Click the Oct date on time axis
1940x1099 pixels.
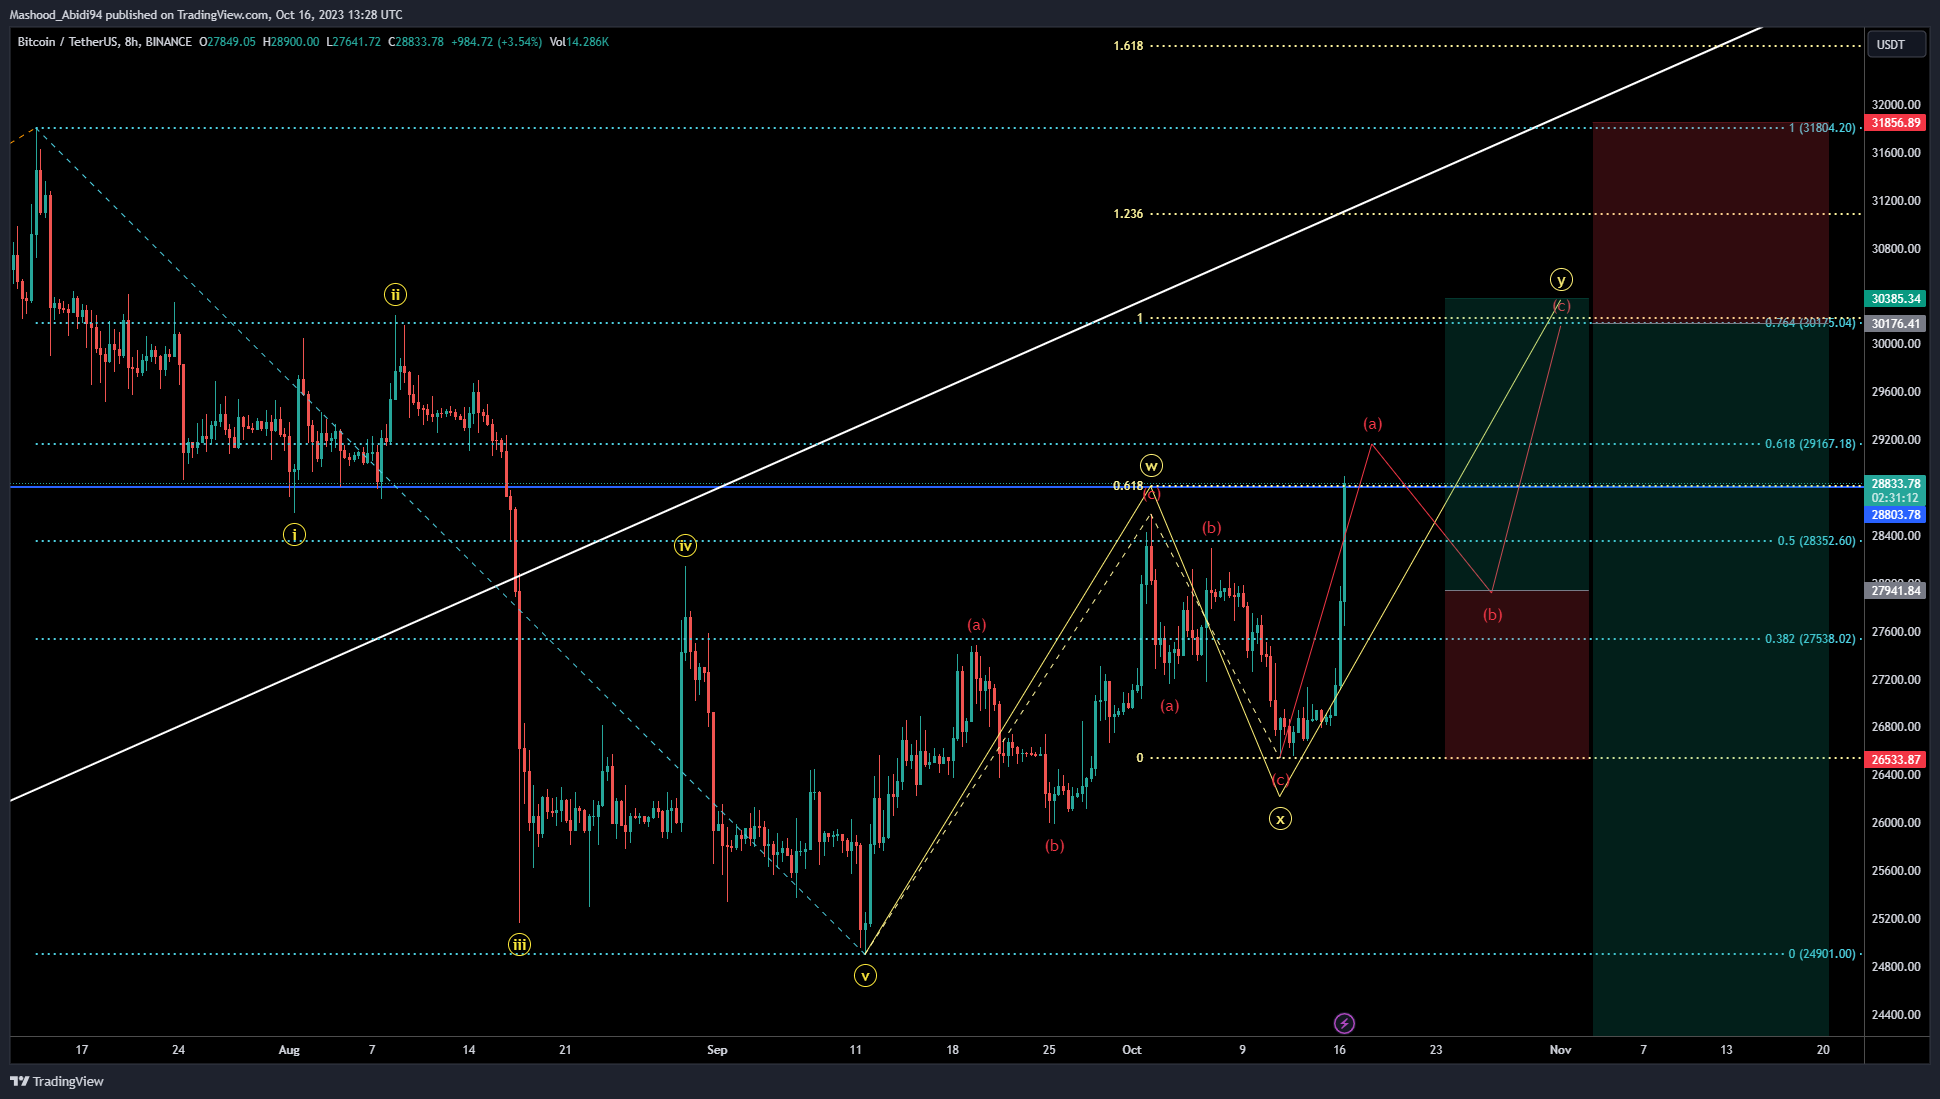pos(1132,1050)
